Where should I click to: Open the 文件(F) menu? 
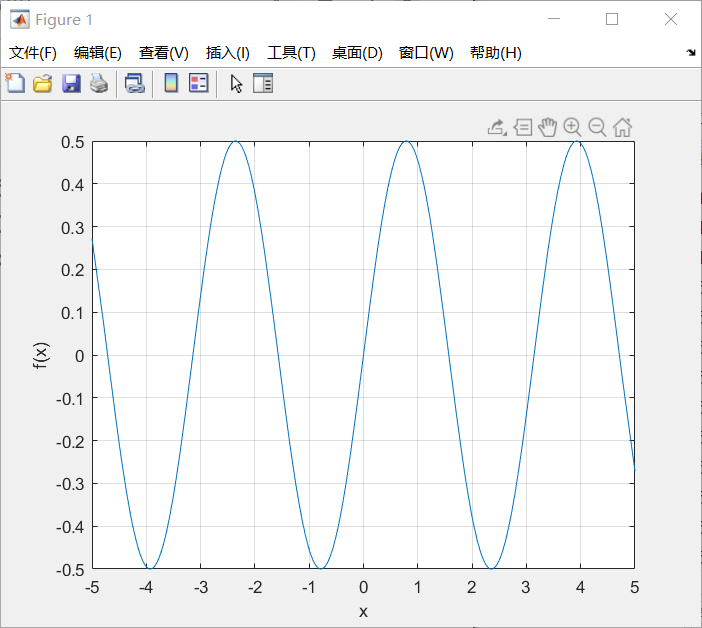[x=33, y=53]
